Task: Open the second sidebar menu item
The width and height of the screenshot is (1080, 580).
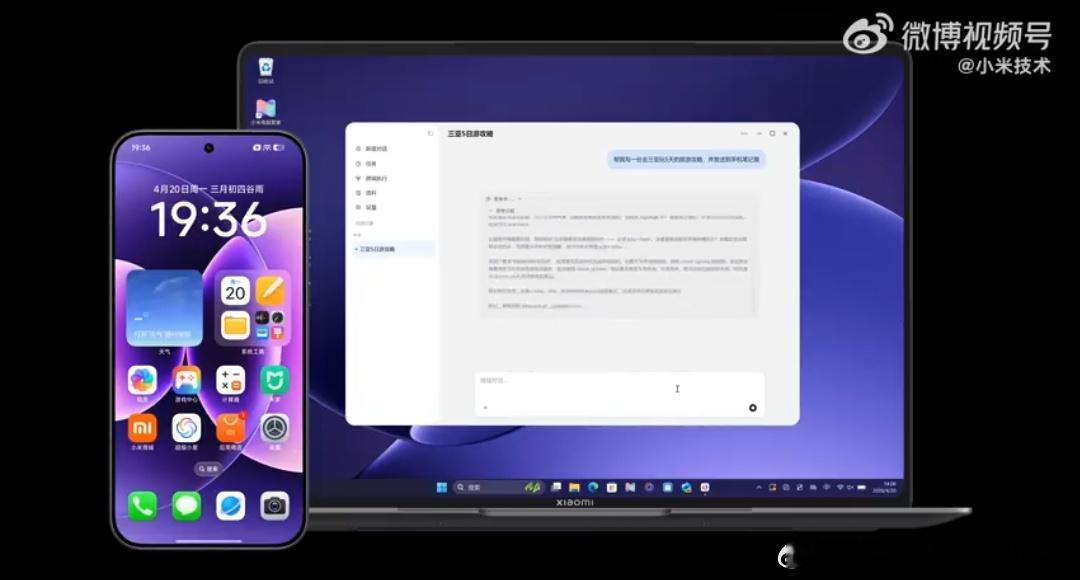Action: click(x=366, y=164)
